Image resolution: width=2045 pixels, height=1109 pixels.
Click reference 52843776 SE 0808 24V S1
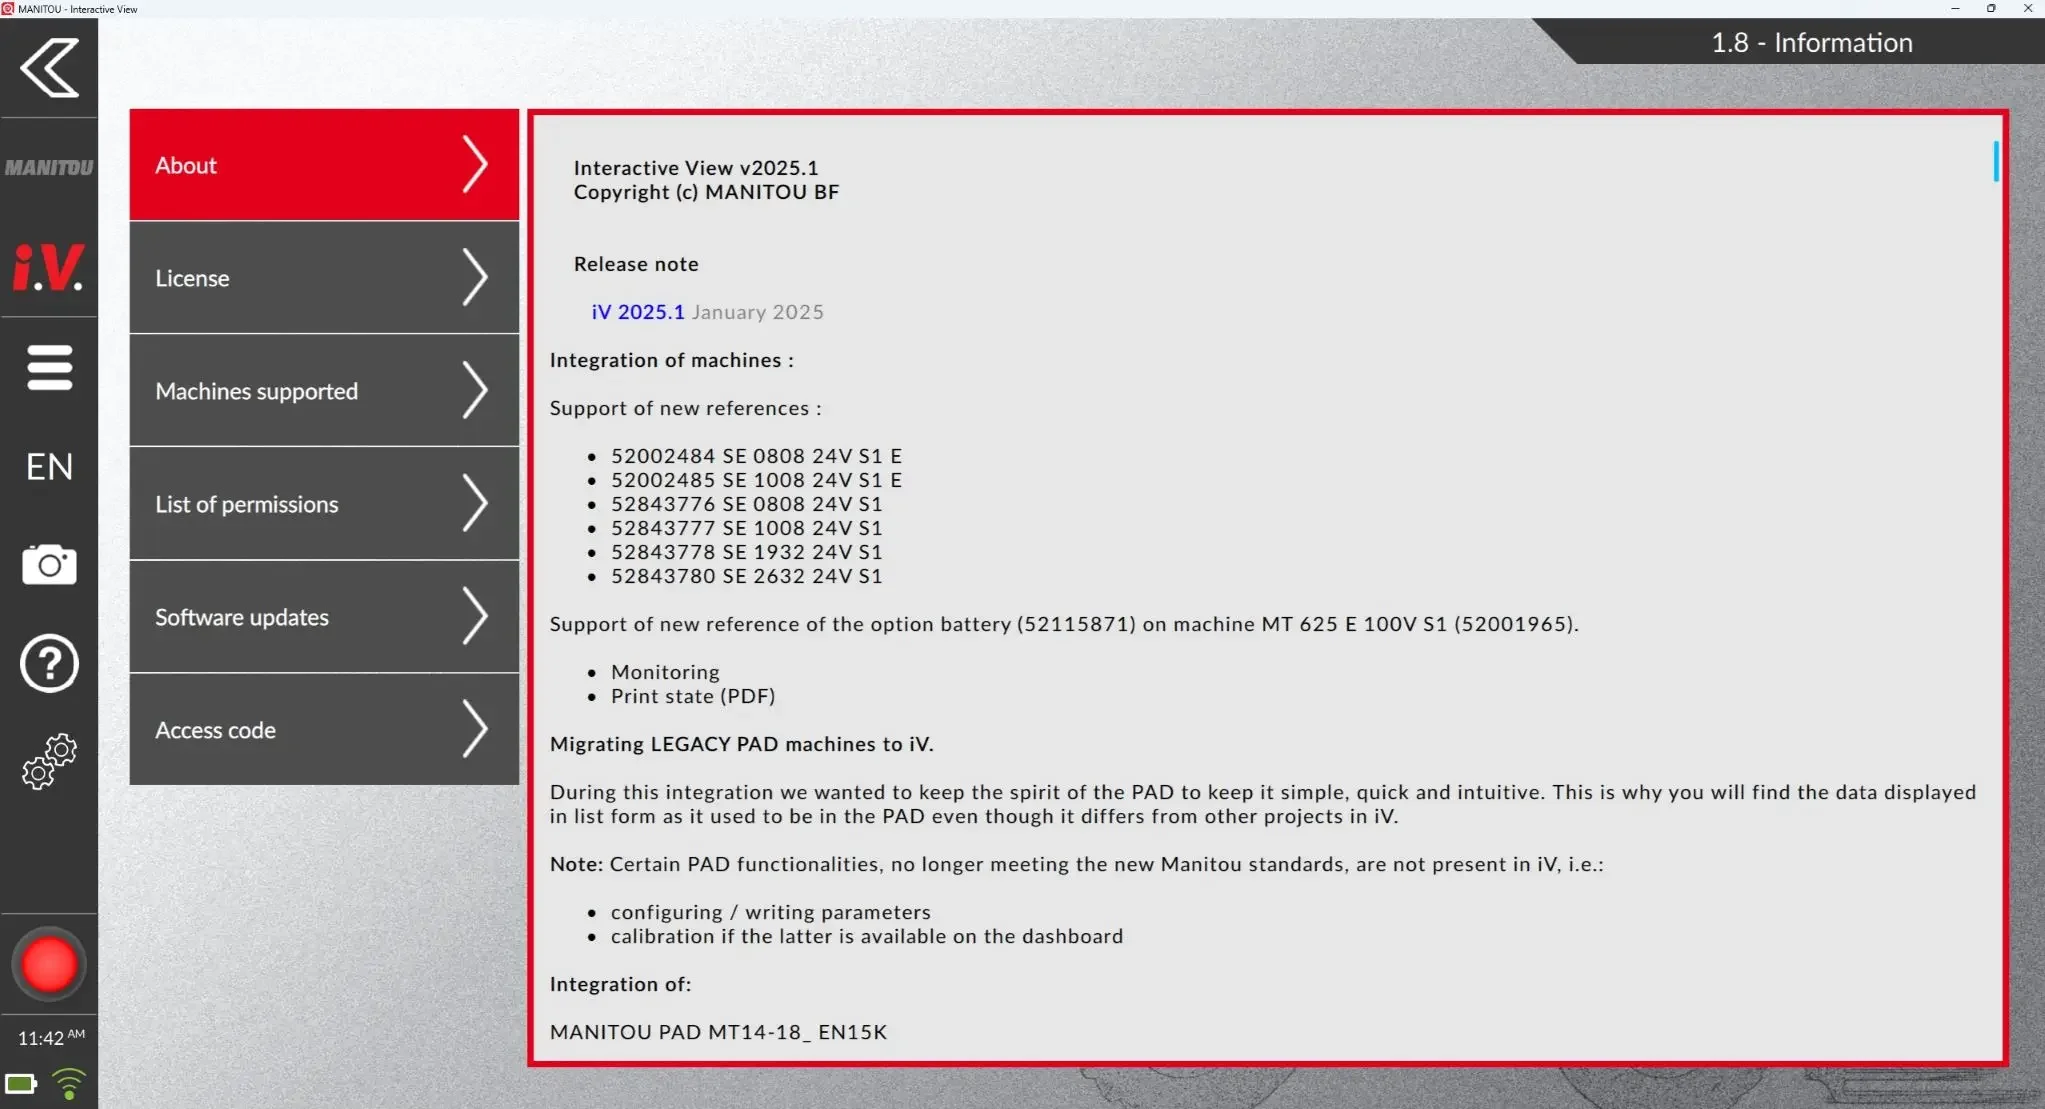747,504
